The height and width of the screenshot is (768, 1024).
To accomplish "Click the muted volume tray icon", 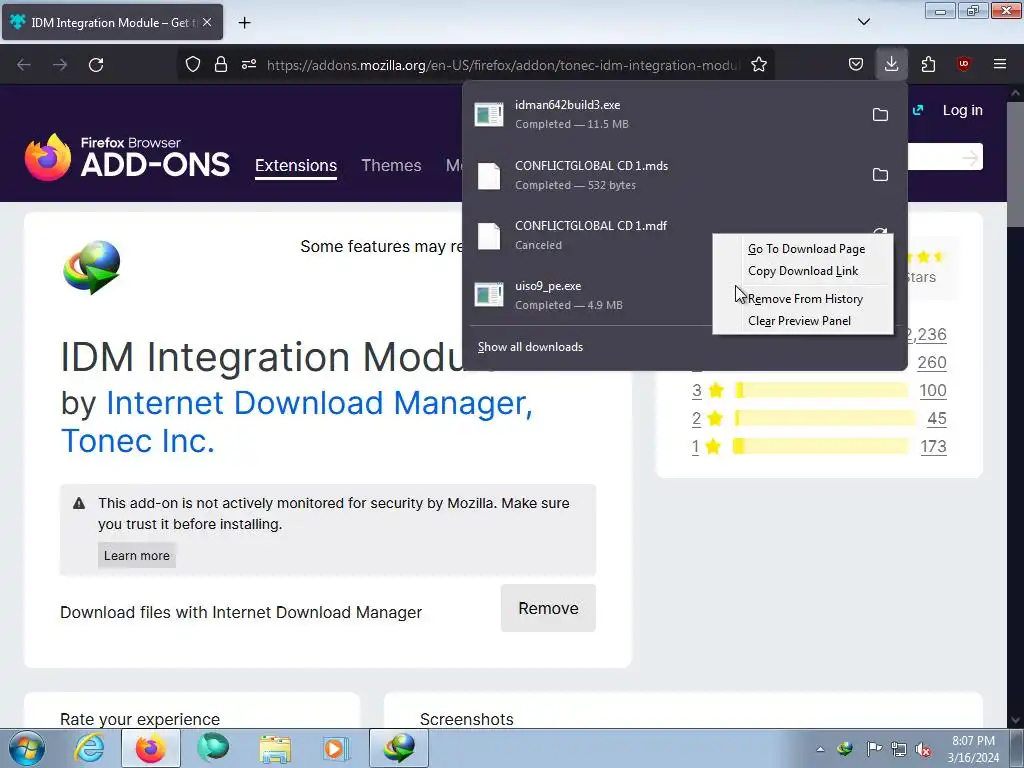I will coord(923,749).
